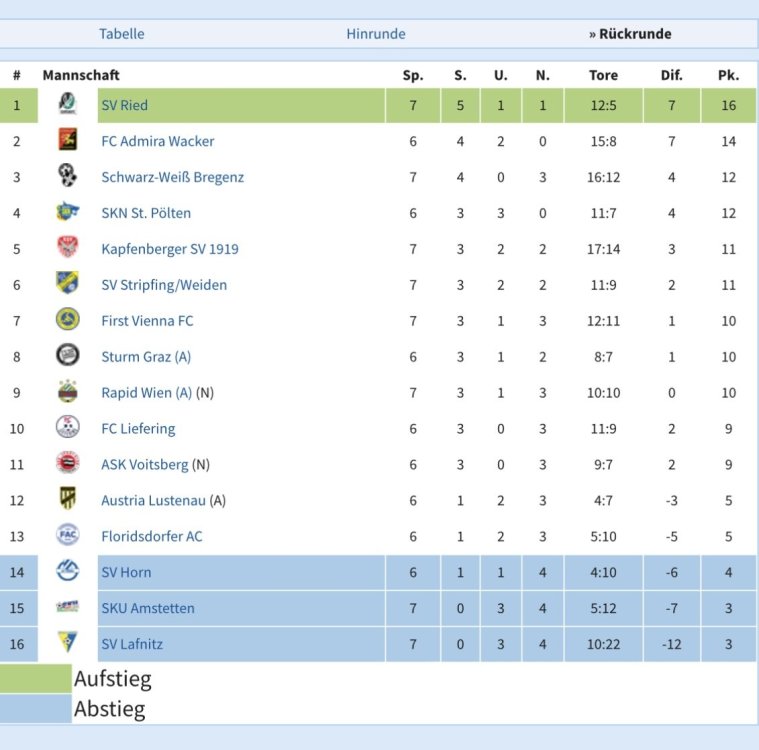Screen dimensions: 759x750
Task: Switch to the Tabelle tab
Action: coord(121,34)
